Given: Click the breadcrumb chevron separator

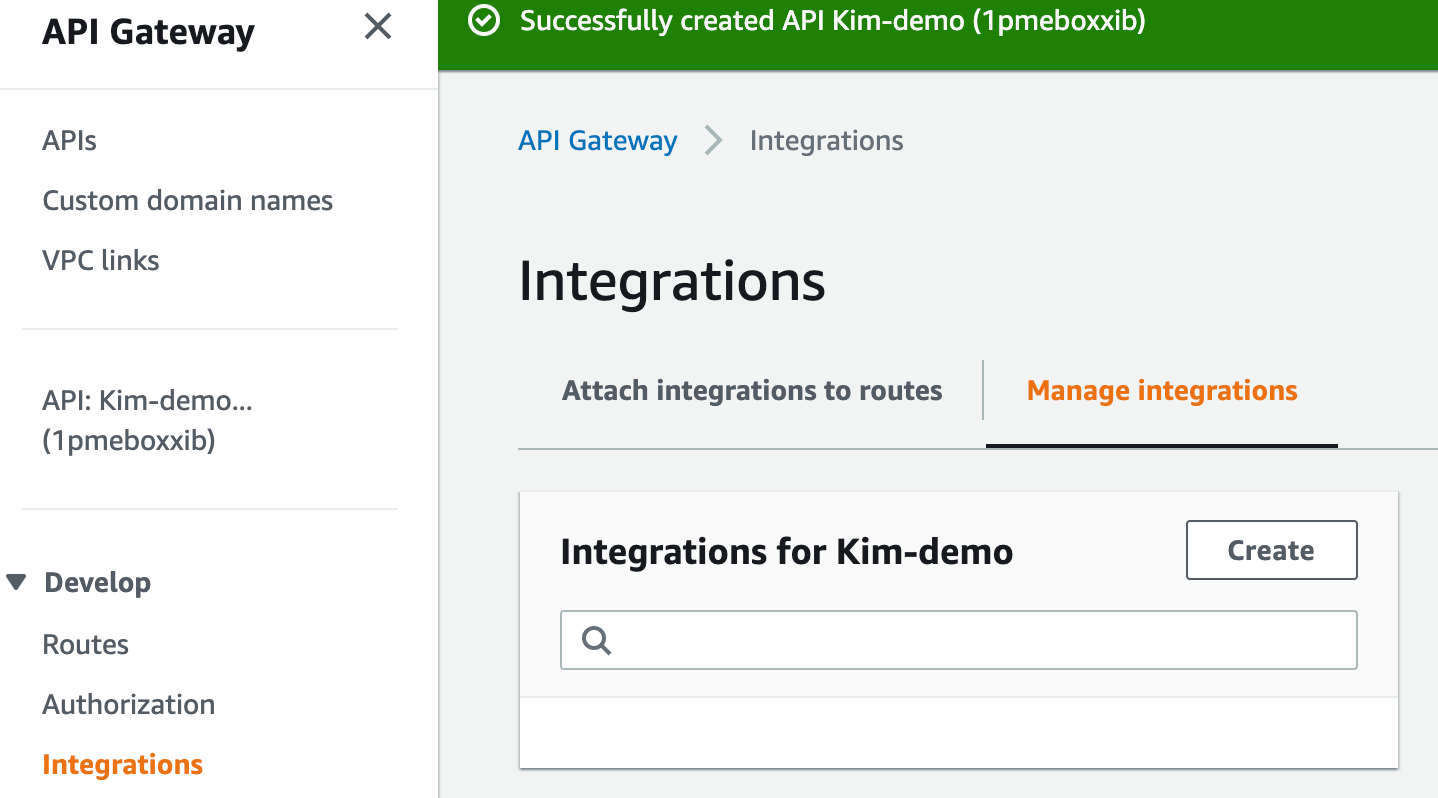Looking at the screenshot, I should [x=713, y=140].
